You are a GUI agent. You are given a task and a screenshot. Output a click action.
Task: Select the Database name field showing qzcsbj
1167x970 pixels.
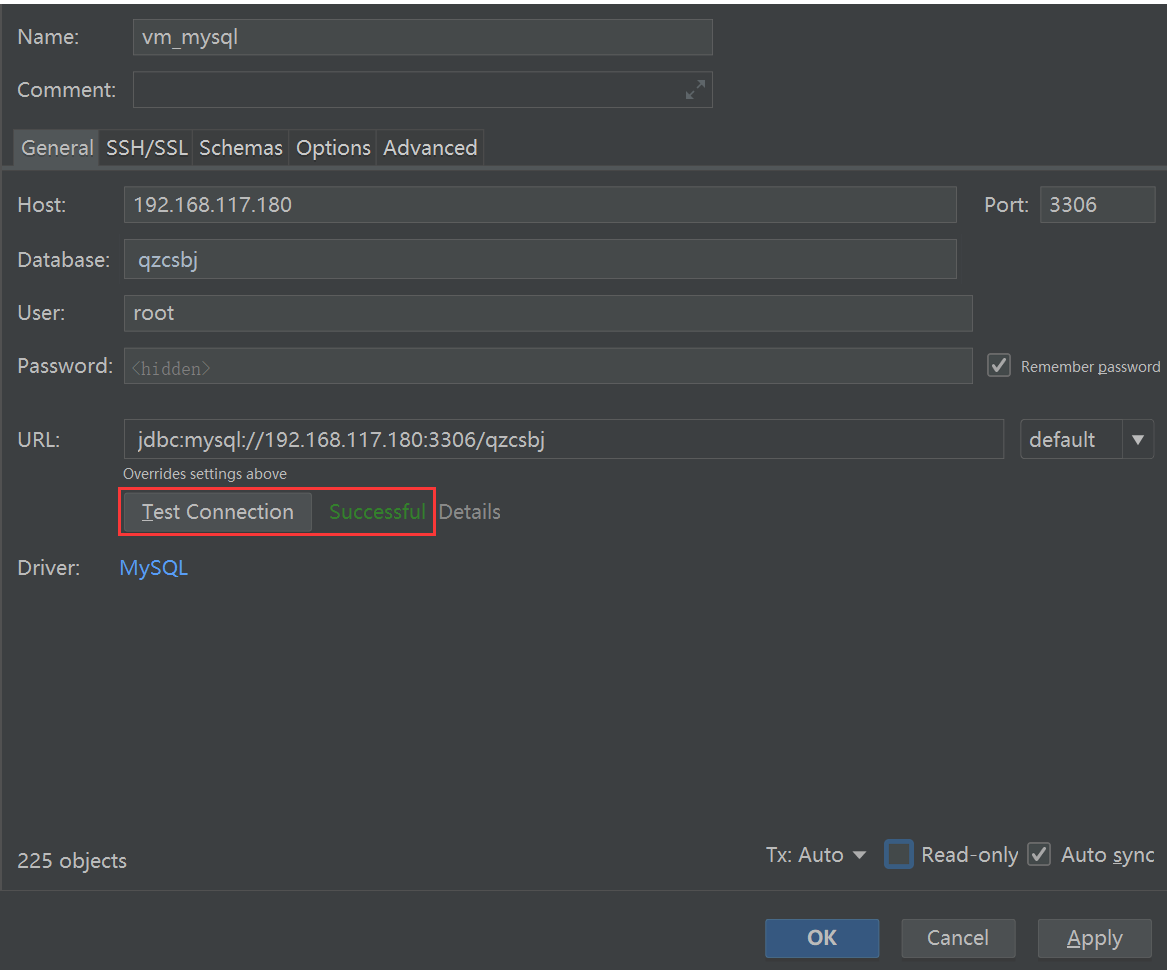[540, 259]
